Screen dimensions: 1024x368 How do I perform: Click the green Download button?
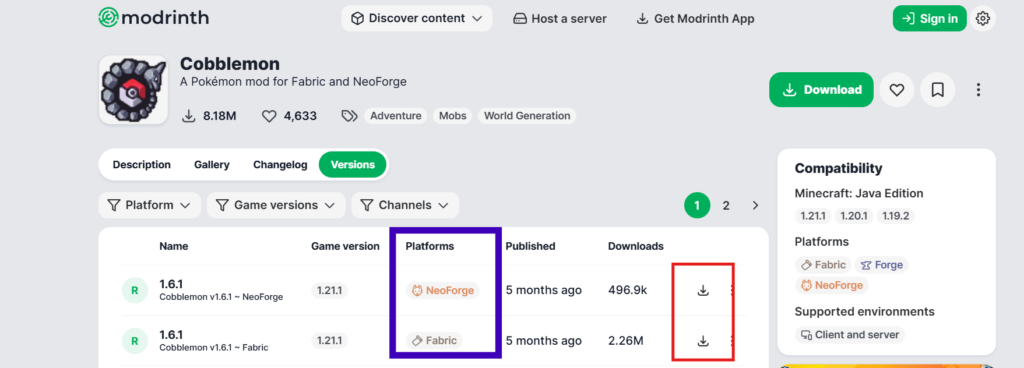[x=822, y=89]
